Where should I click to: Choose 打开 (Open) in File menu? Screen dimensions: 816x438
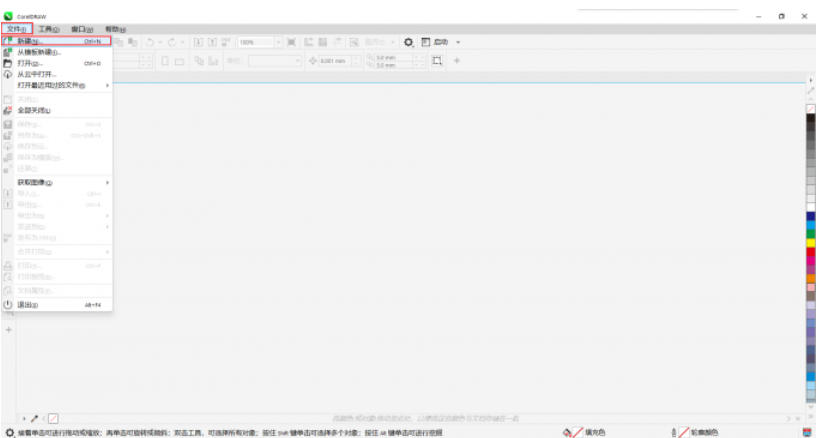(57, 63)
